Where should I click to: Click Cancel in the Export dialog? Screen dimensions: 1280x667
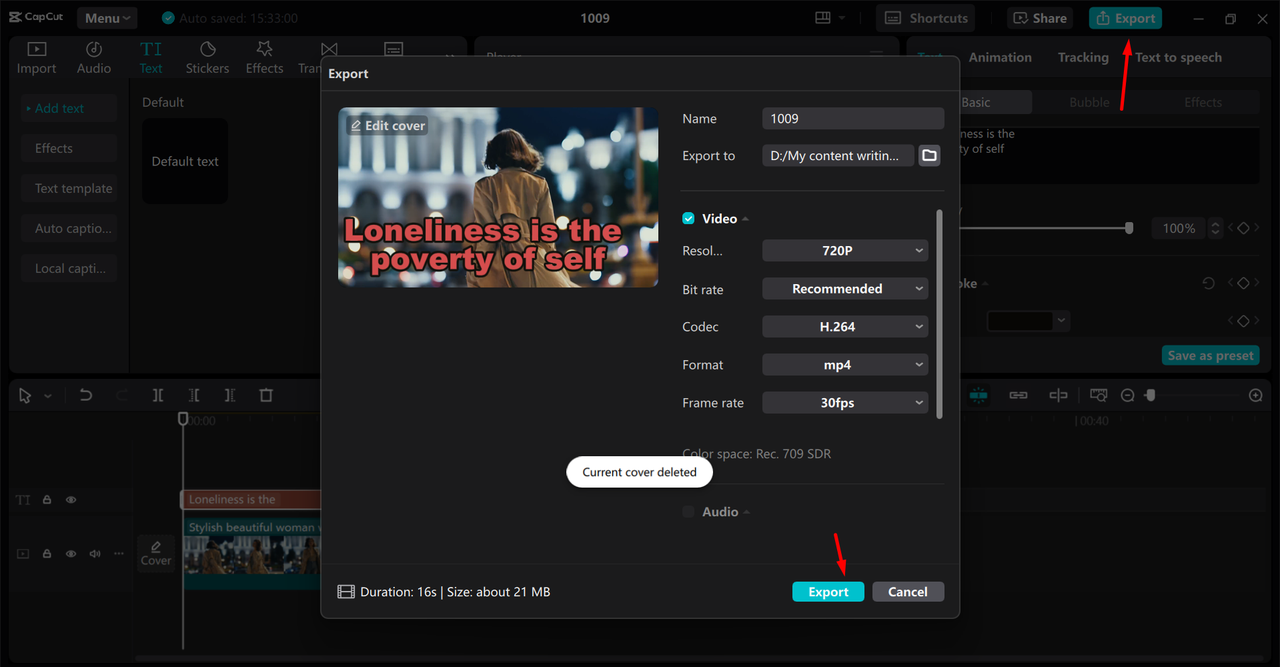[908, 592]
